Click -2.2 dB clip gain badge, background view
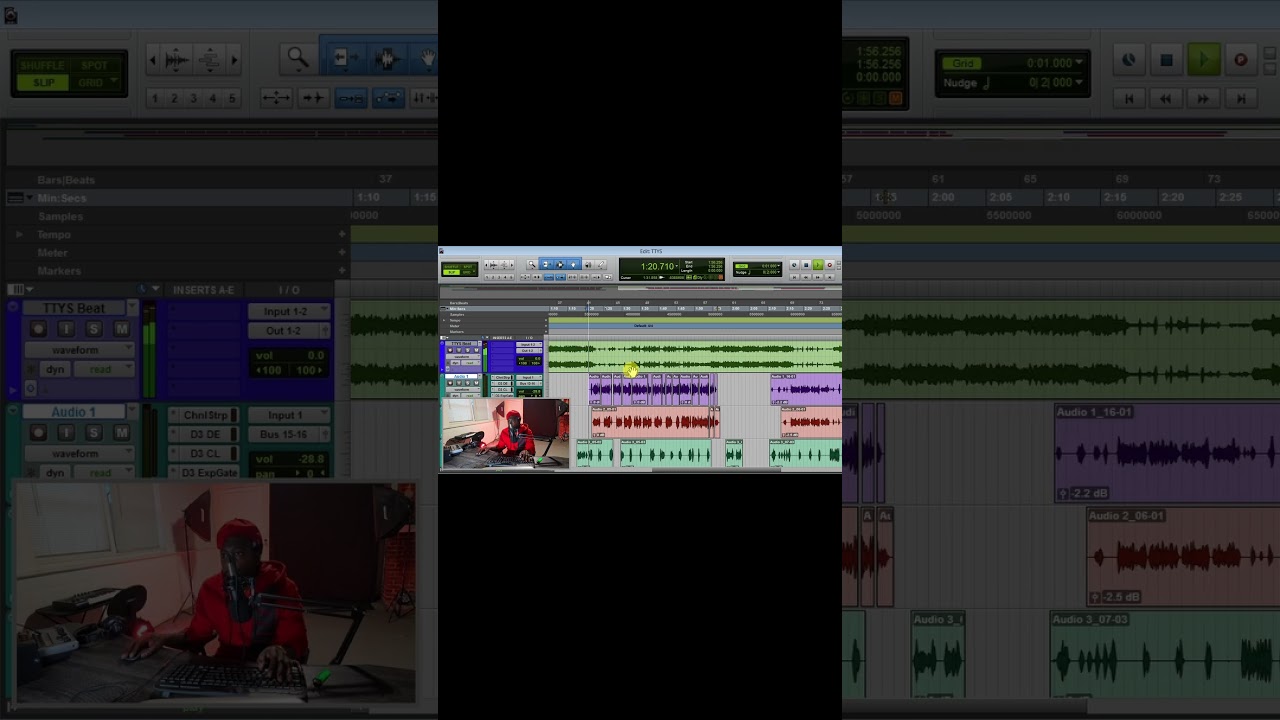This screenshot has height=720, width=1280. [1085, 493]
